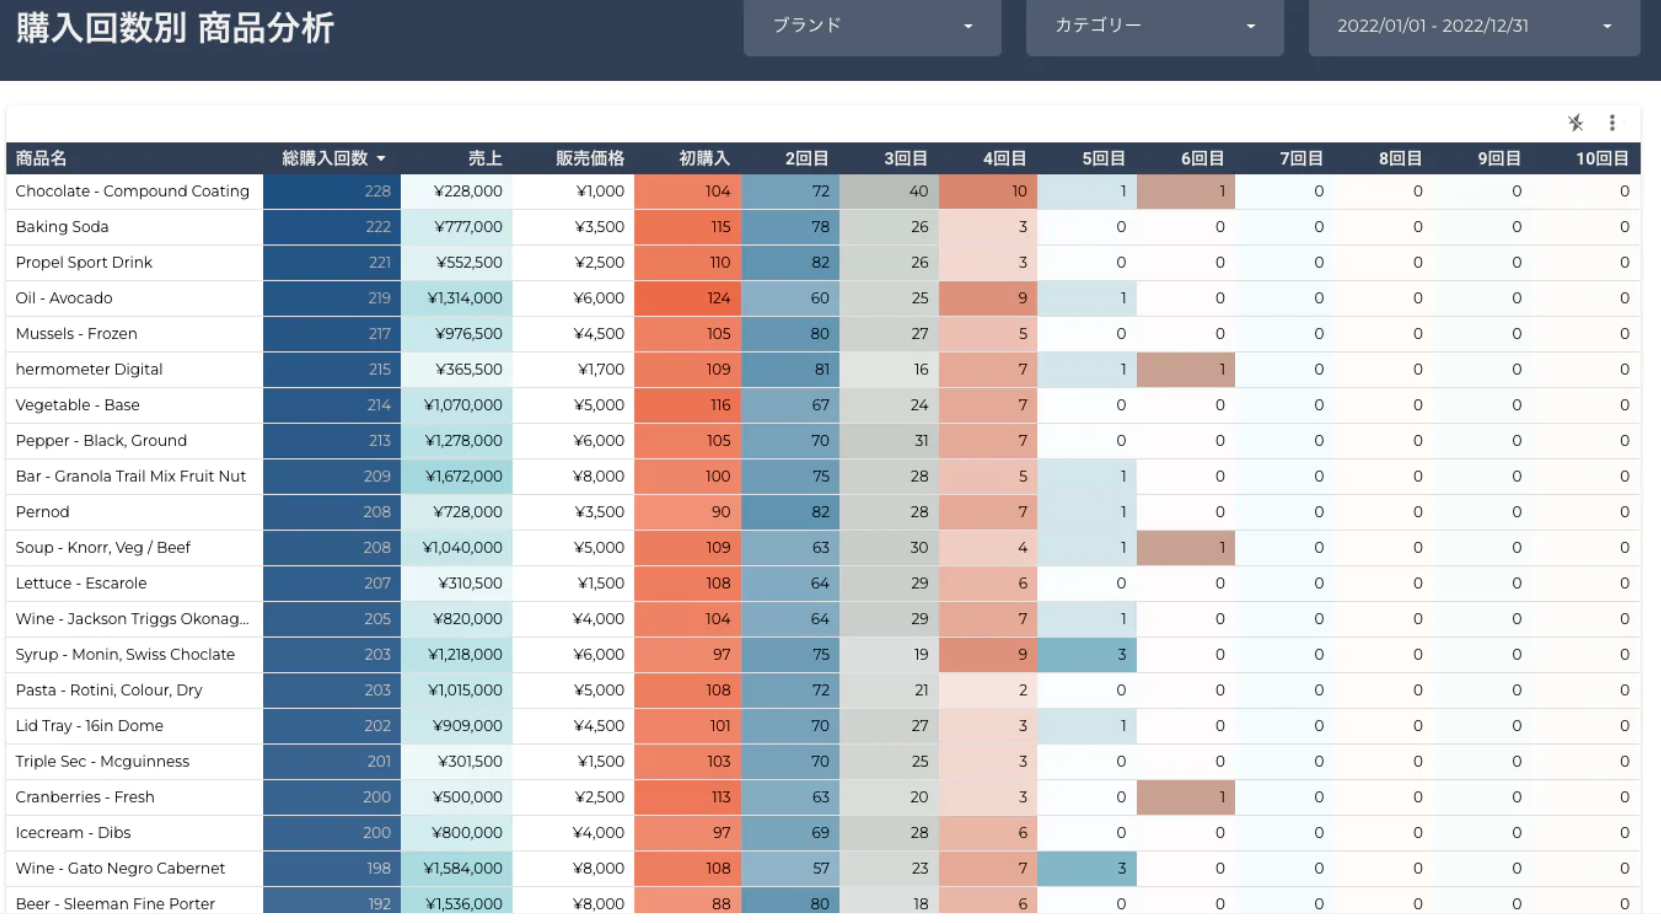Click Triple Sec - Mcguinness product name
The width and height of the screenshot is (1661, 923).
coord(102,762)
